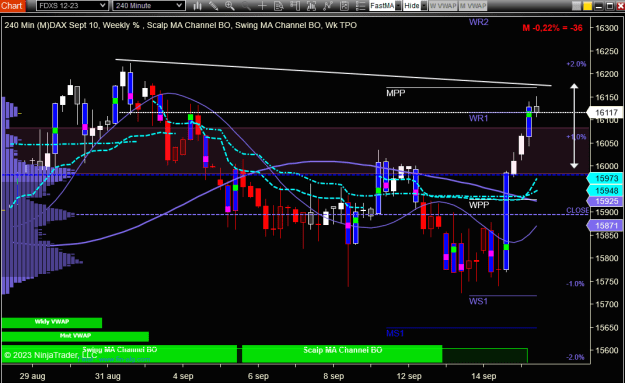Click the WS1 pivot label
Screen dimensions: 625x383
click(x=478, y=301)
